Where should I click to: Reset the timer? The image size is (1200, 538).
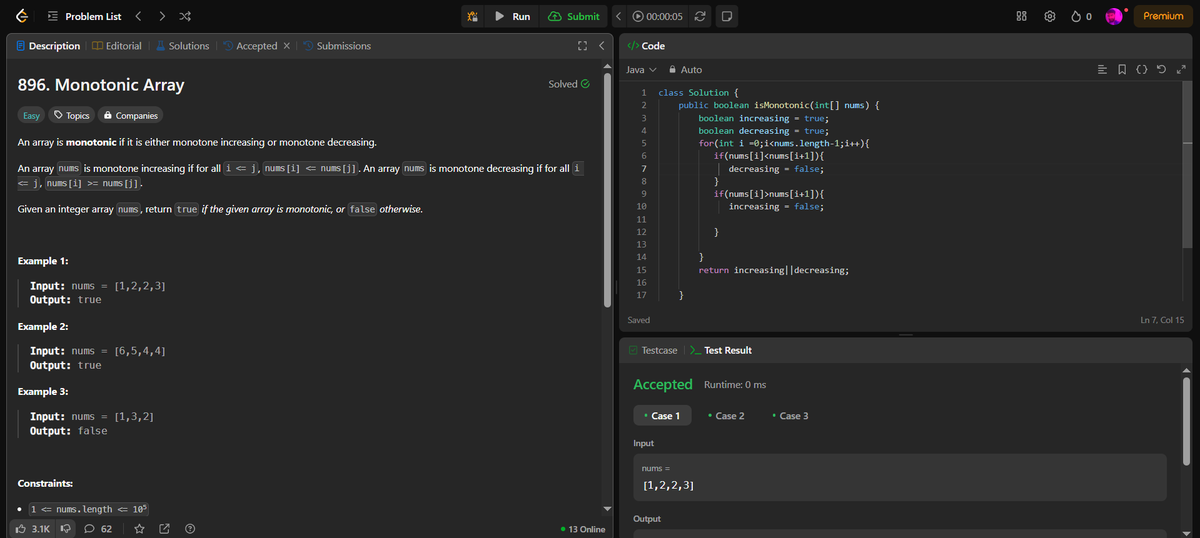click(701, 16)
